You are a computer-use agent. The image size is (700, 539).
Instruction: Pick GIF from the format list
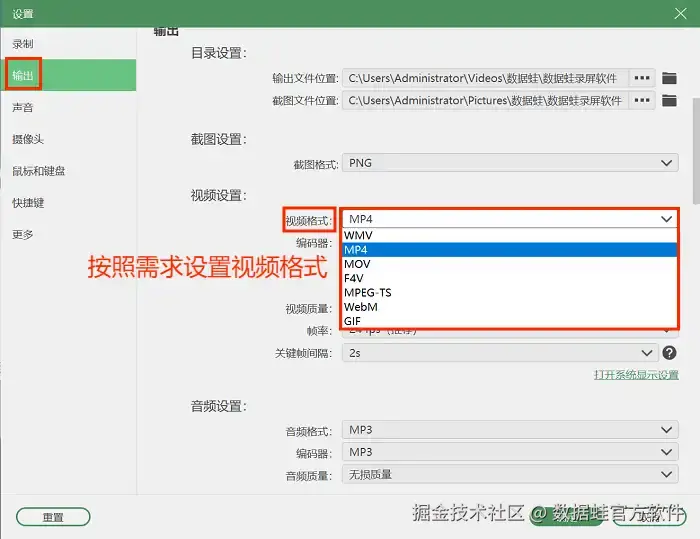pyautogui.click(x=509, y=321)
